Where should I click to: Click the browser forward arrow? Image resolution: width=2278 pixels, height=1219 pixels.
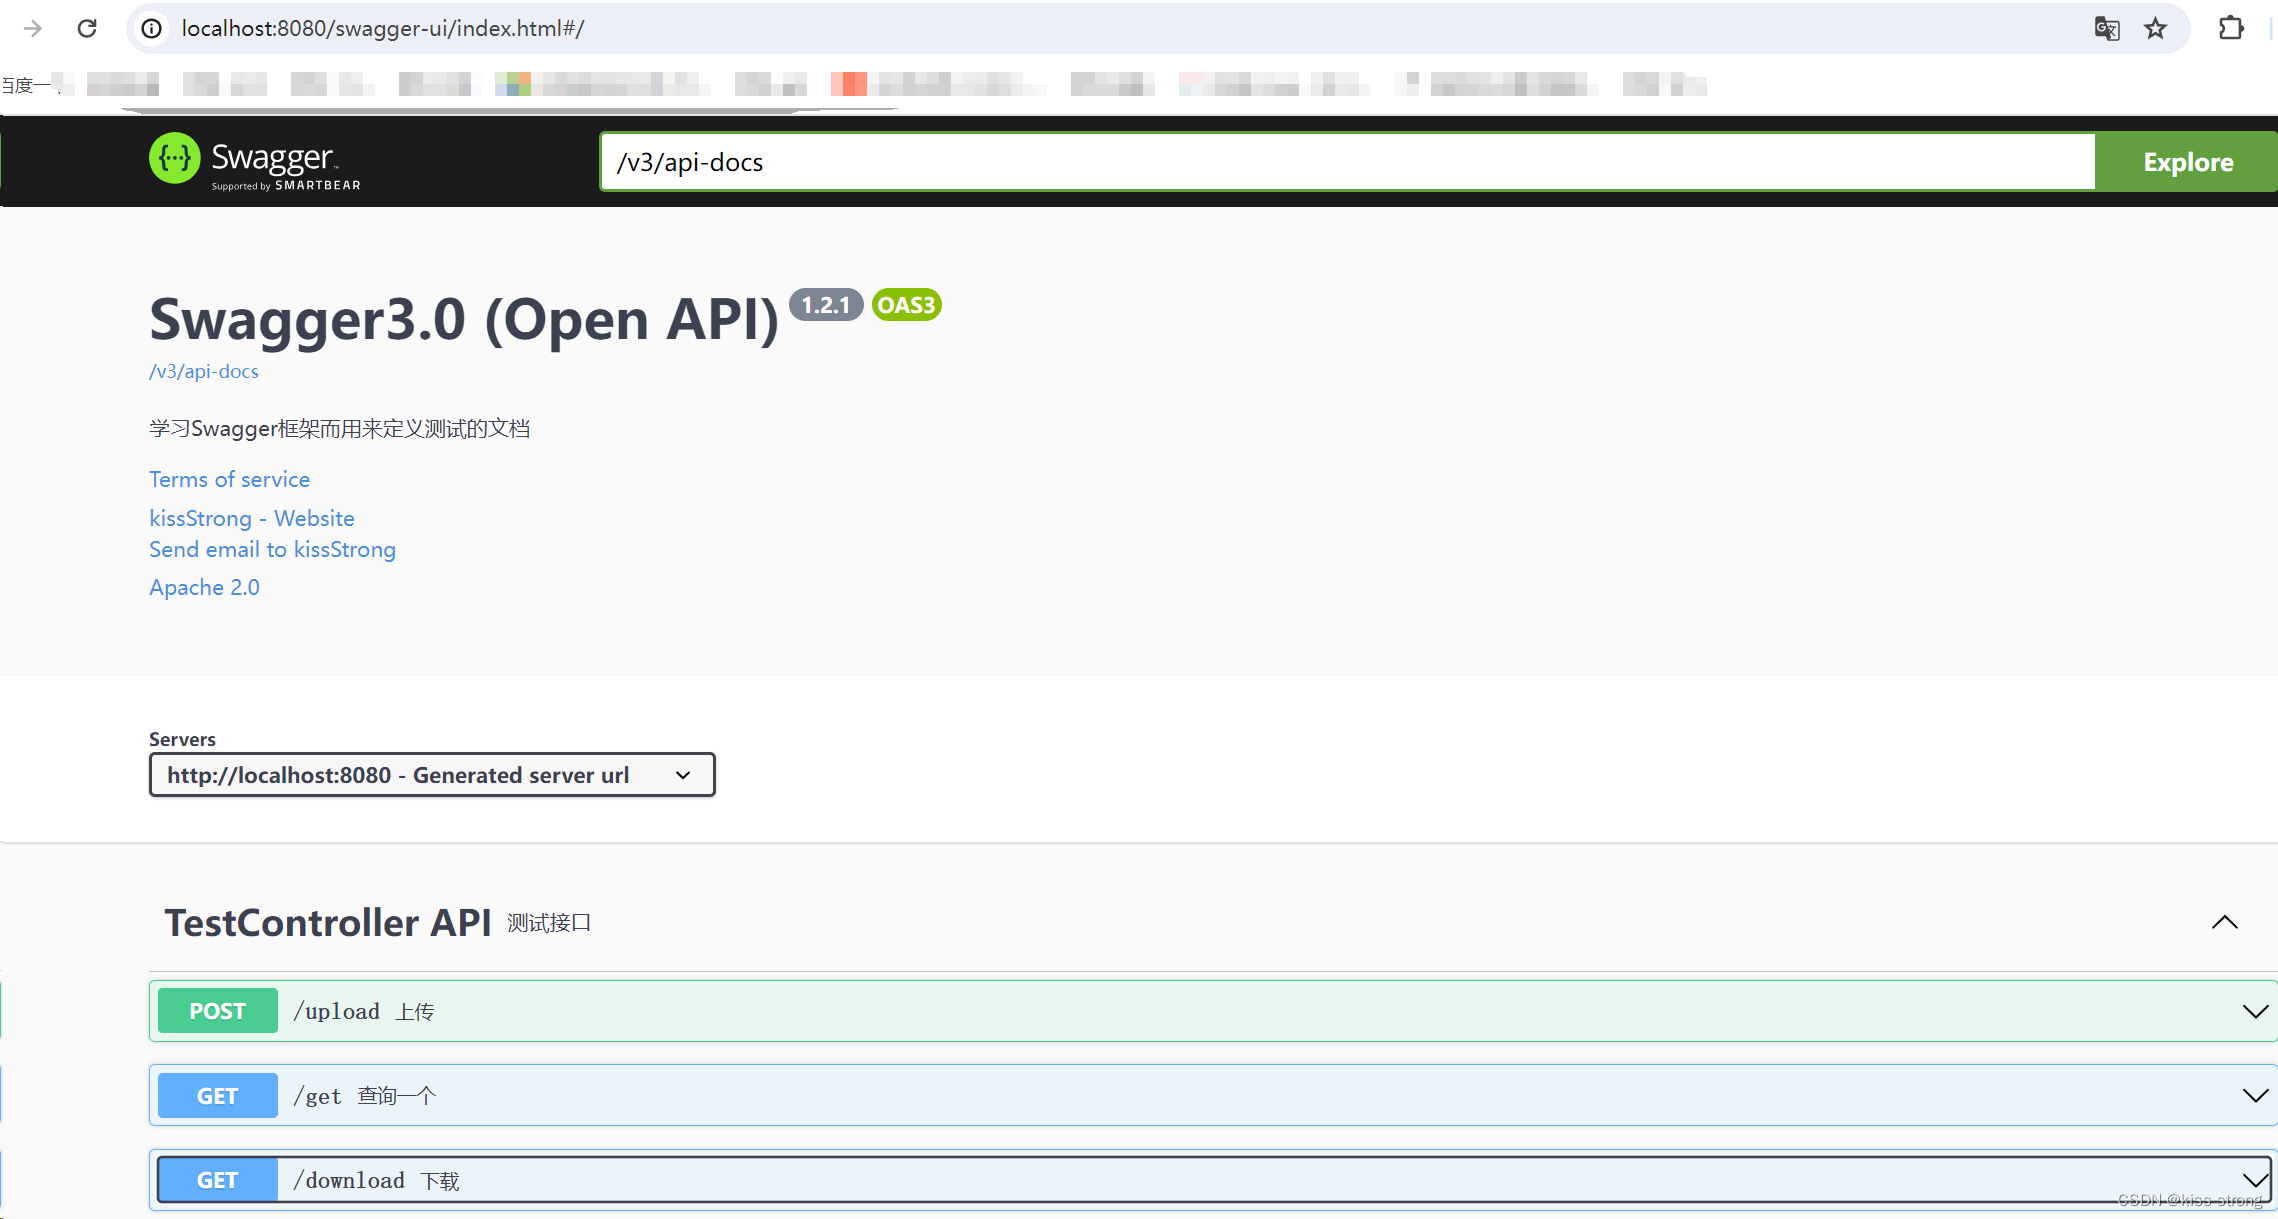click(x=32, y=28)
